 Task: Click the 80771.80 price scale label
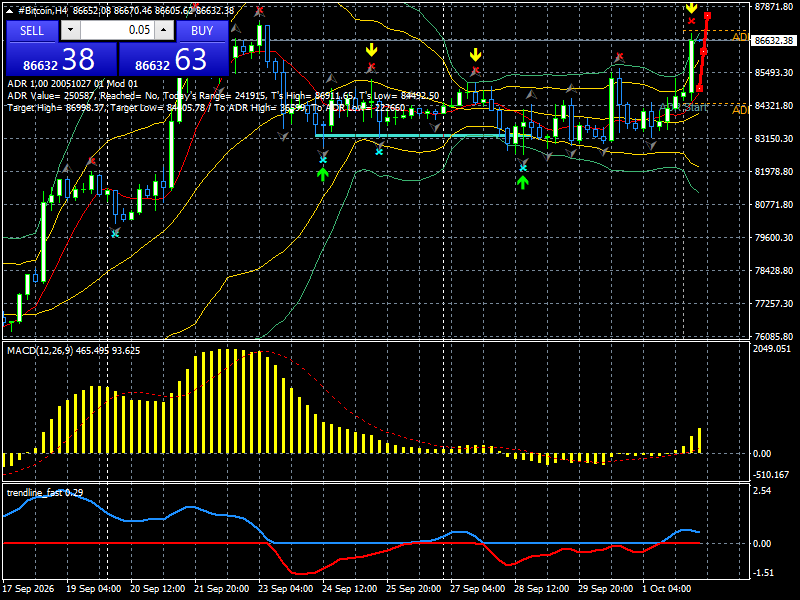773,205
